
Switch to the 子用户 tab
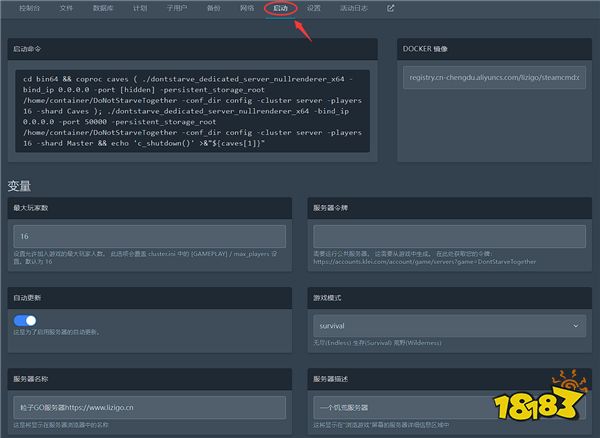coord(175,8)
